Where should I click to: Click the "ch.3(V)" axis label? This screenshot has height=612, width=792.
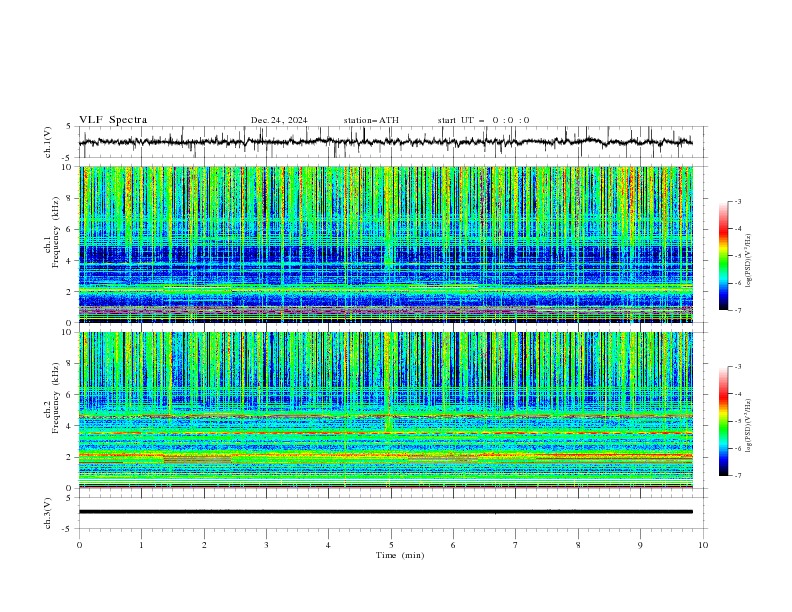point(48,513)
